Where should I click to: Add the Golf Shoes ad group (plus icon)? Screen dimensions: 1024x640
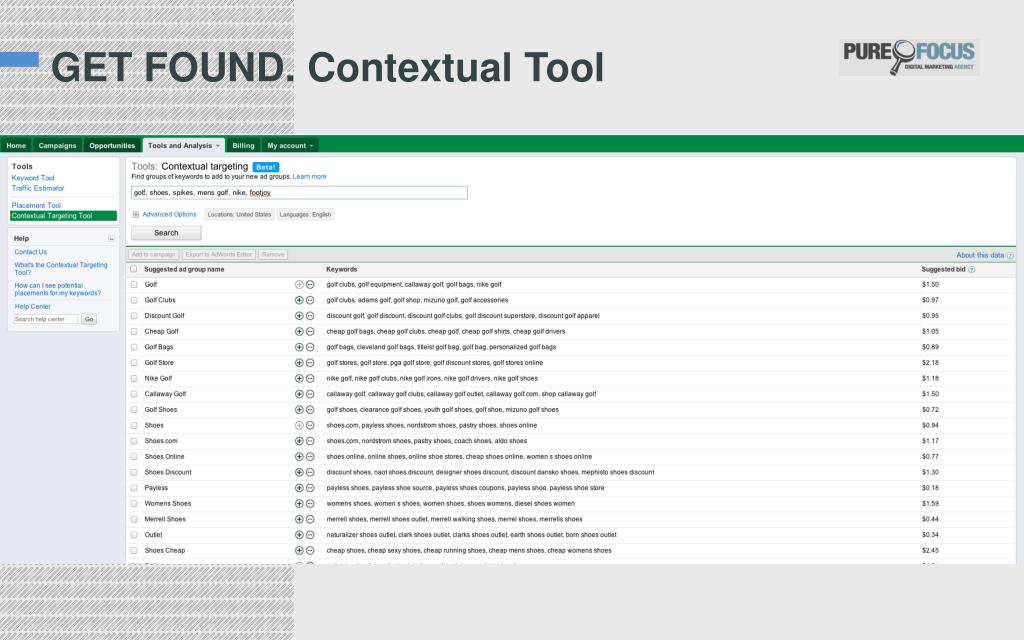(299, 410)
